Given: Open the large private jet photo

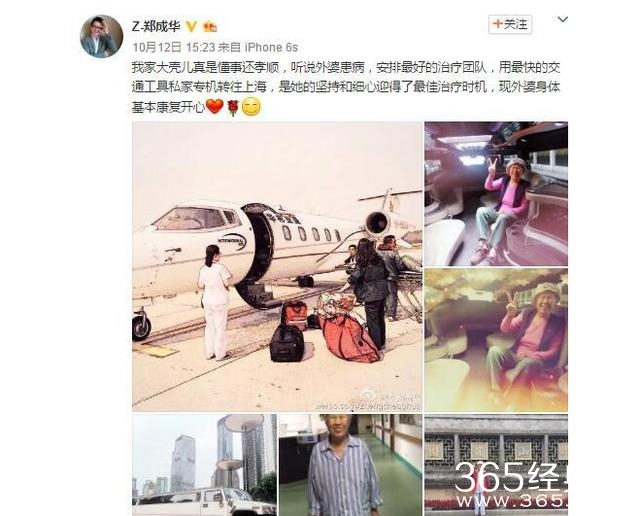Looking at the screenshot, I should point(277,266).
